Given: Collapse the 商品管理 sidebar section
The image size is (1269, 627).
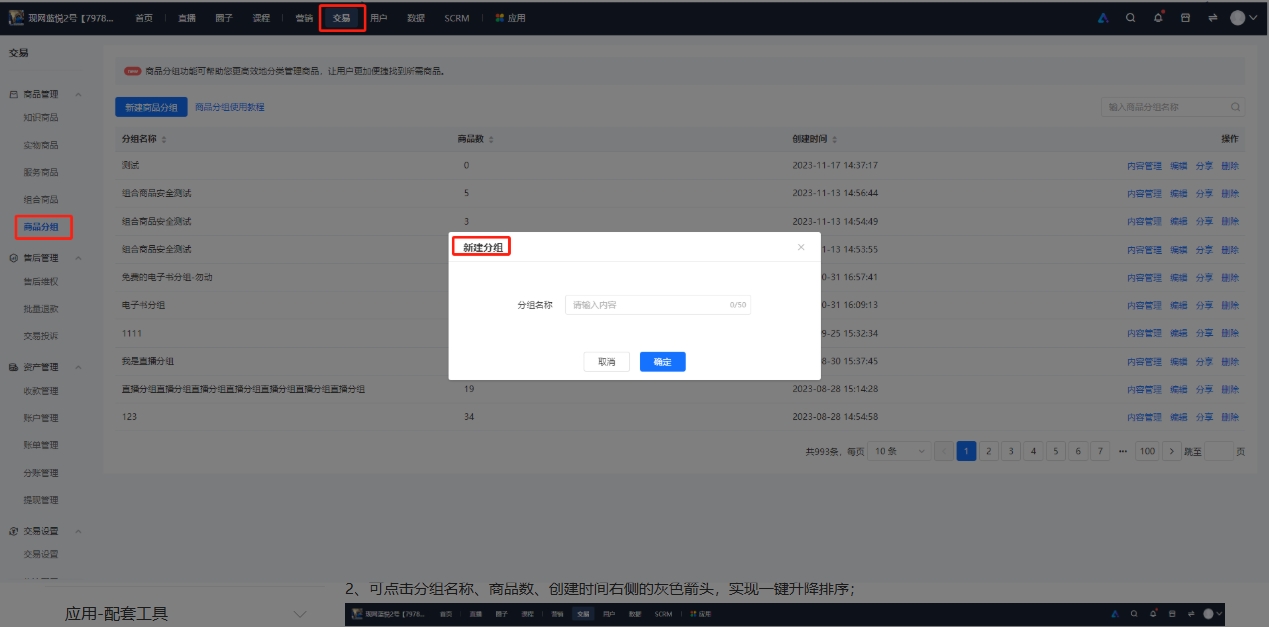Looking at the screenshot, I should pos(78,94).
